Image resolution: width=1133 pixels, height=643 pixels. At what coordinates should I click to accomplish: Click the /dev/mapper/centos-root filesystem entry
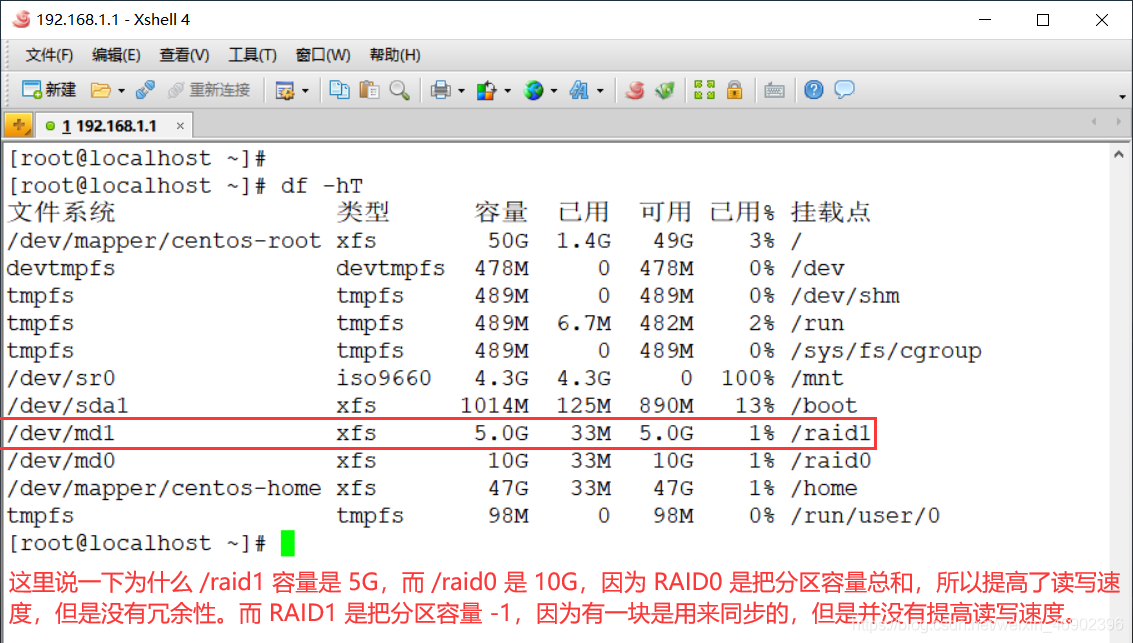click(164, 241)
